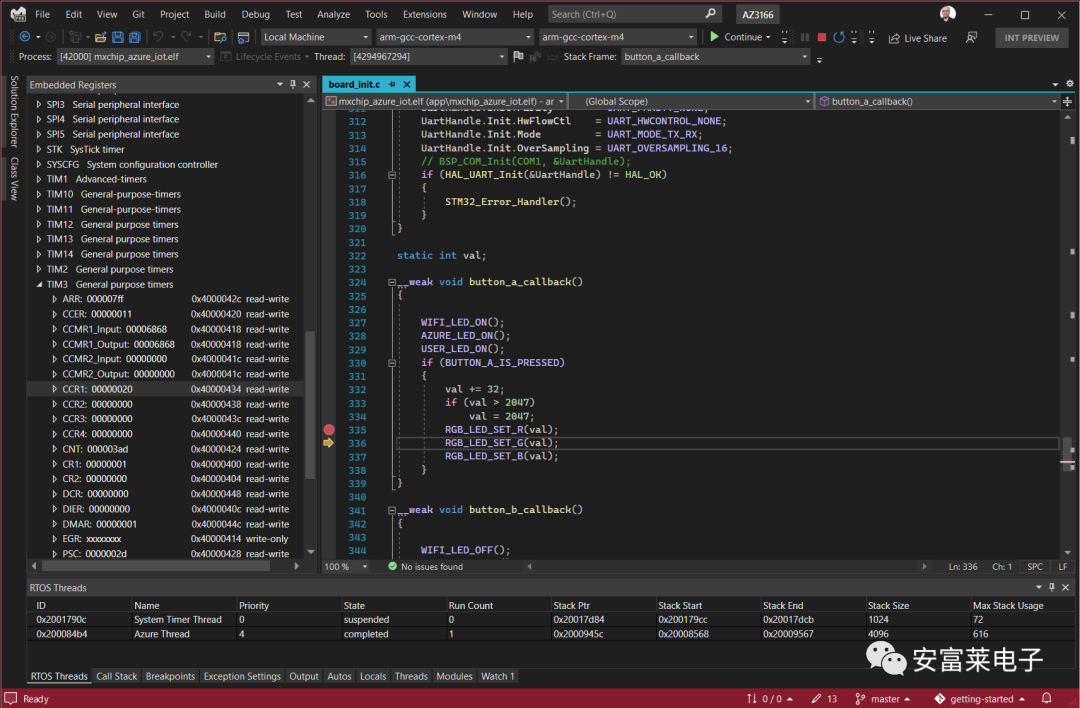Click the breakpoint red dot on line 335
This screenshot has width=1080, height=708.
pyautogui.click(x=329, y=430)
